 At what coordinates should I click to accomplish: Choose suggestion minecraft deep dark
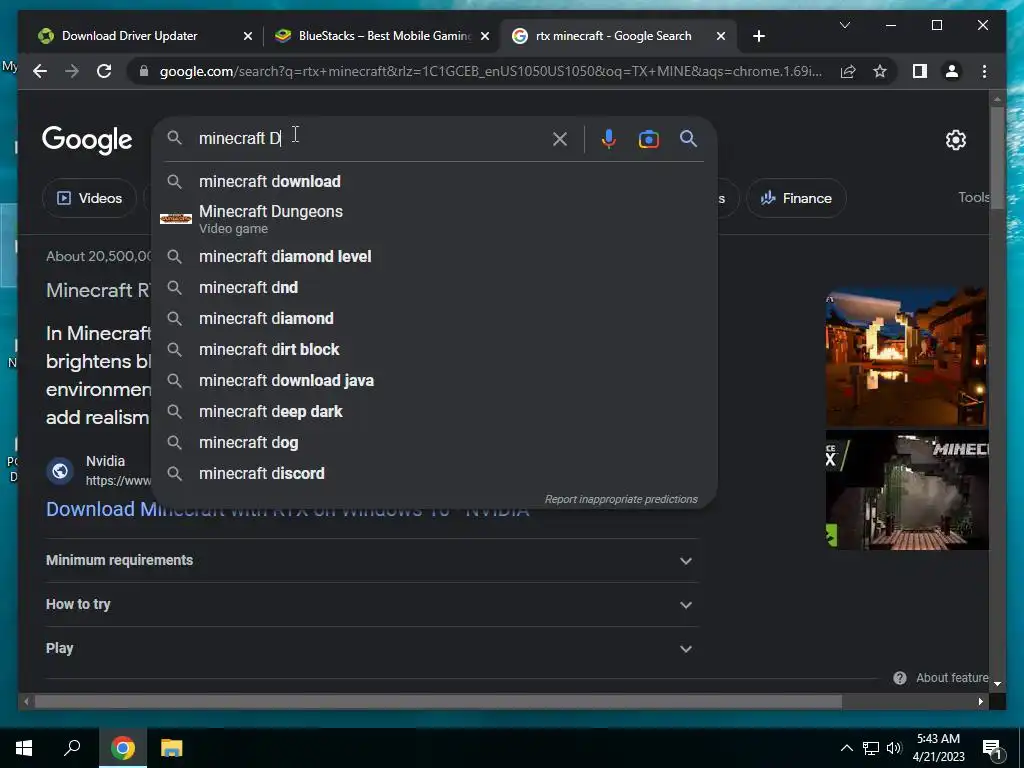[434, 411]
